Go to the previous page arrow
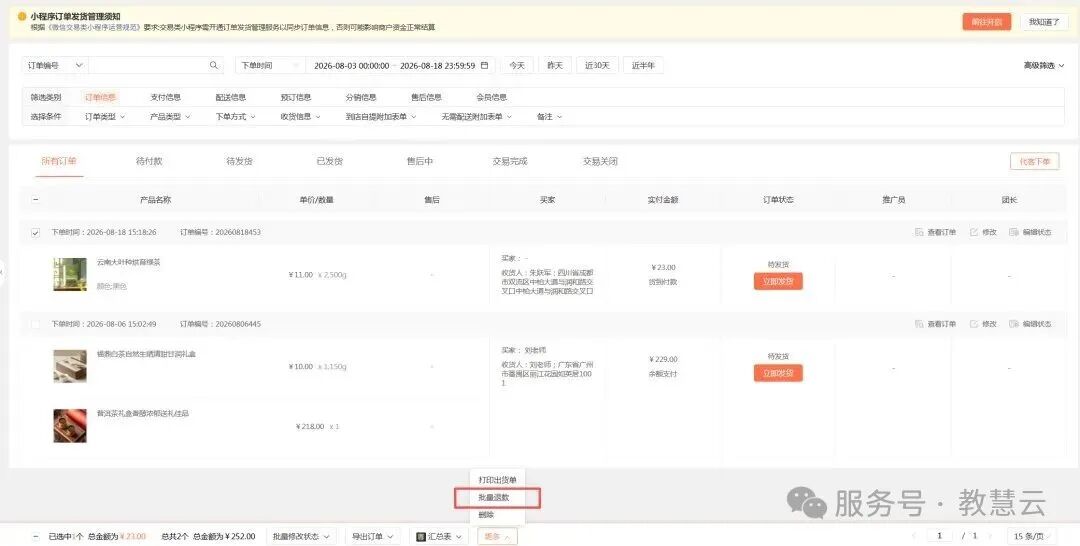1080x546 pixels. coord(914,536)
